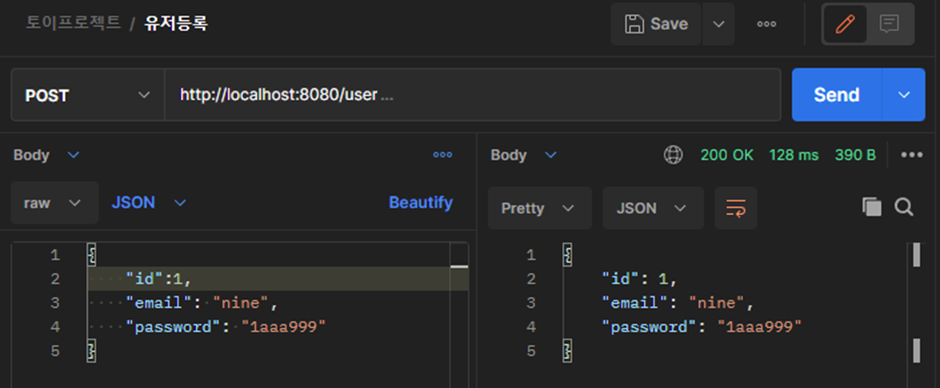Click the 128 ms response time
Screen dimensions: 940x388
tap(794, 155)
